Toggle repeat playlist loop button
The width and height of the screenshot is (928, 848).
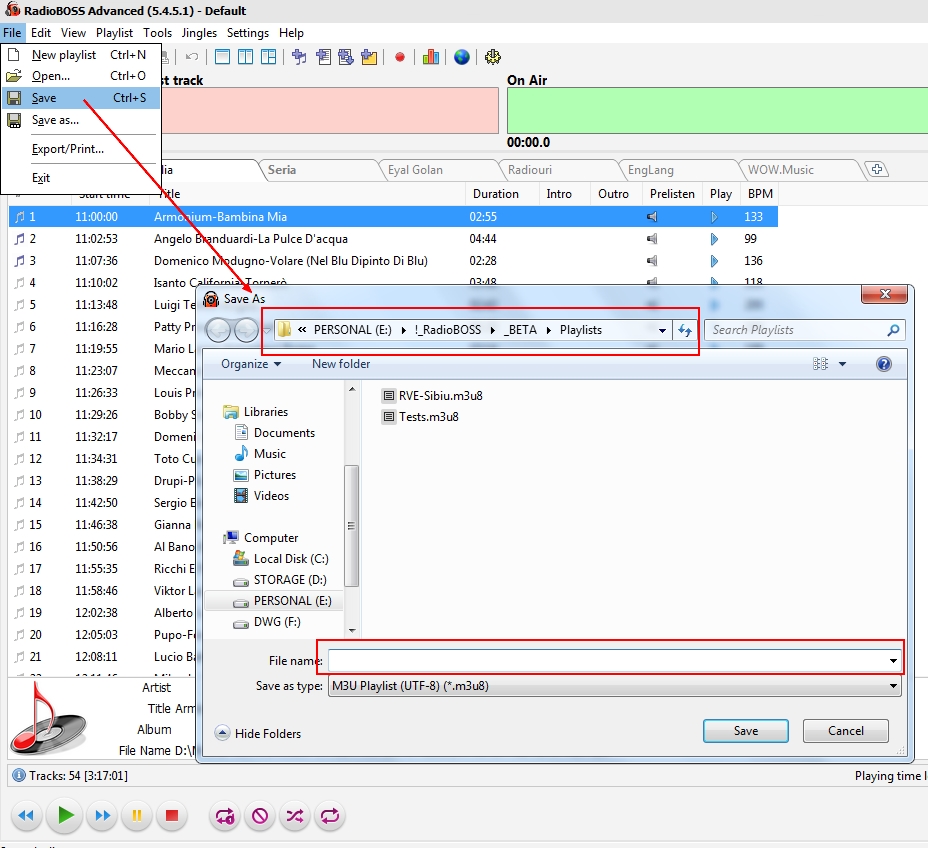330,815
